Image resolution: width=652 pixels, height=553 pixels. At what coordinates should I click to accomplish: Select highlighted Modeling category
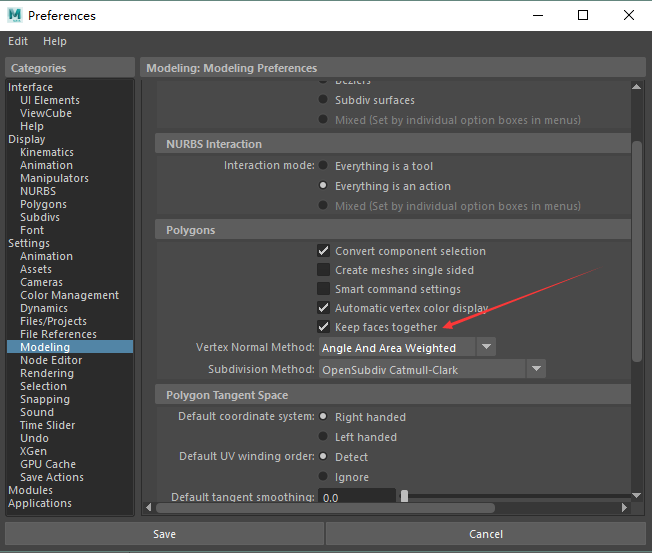pyautogui.click(x=70, y=347)
